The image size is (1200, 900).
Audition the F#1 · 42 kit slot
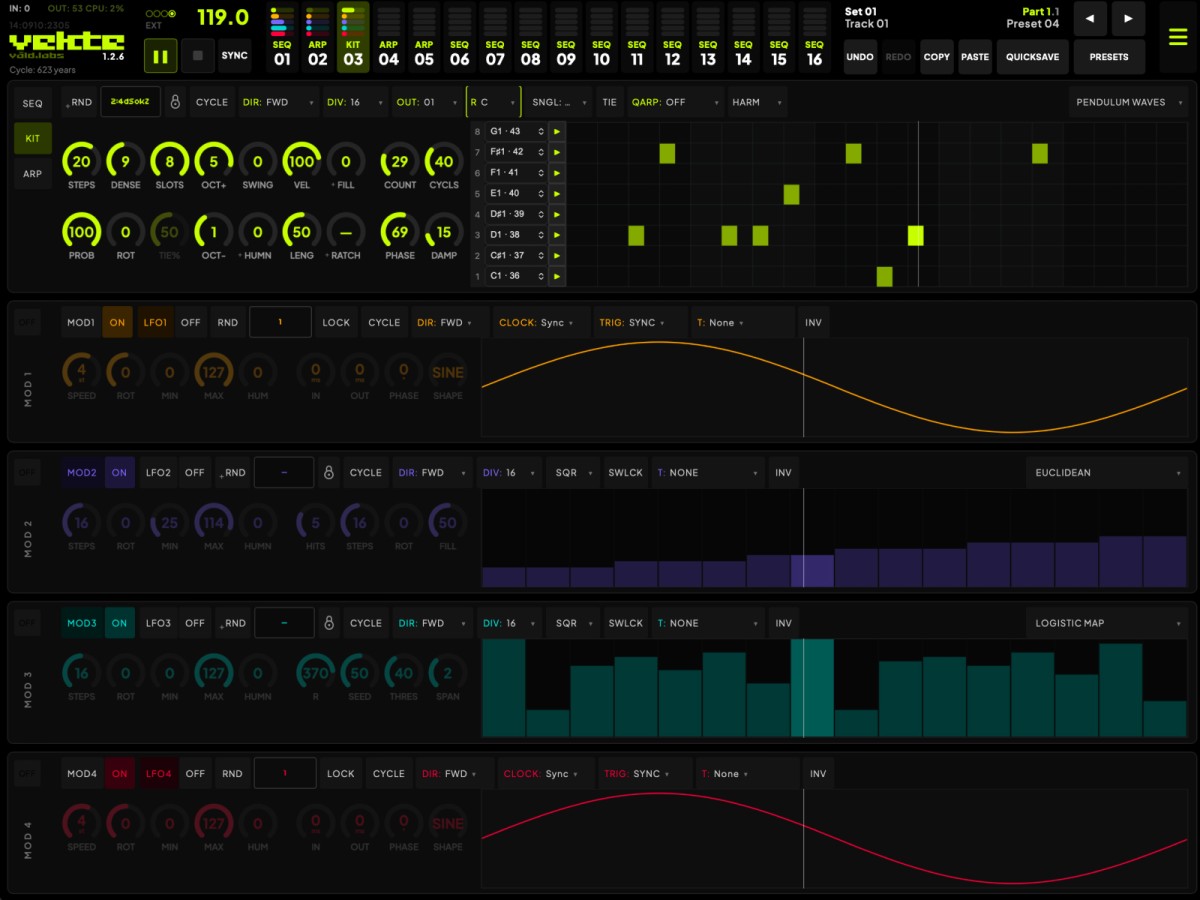click(557, 152)
